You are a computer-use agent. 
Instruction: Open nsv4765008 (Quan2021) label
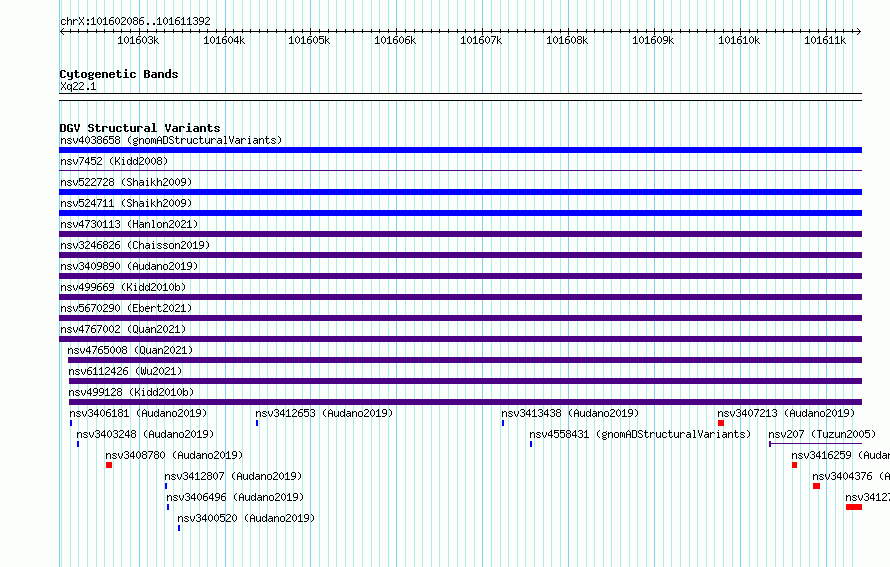click(x=130, y=350)
